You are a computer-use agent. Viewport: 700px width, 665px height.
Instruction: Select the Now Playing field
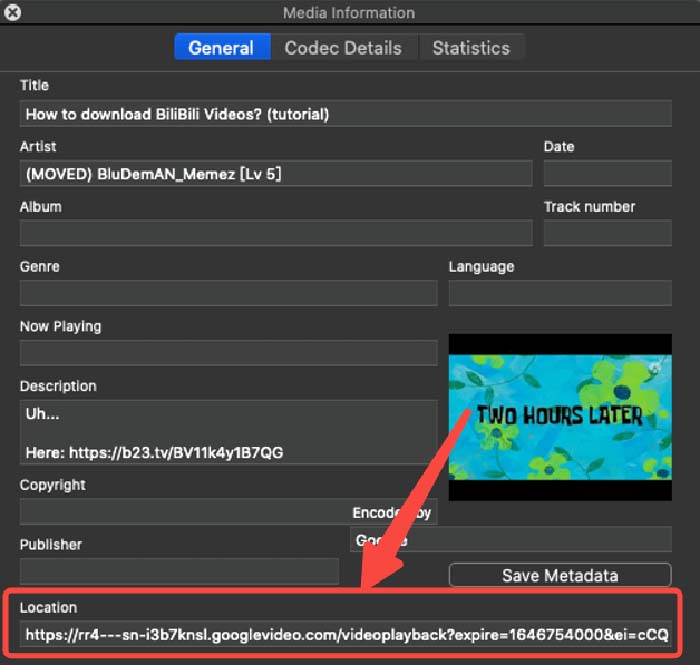click(228, 353)
